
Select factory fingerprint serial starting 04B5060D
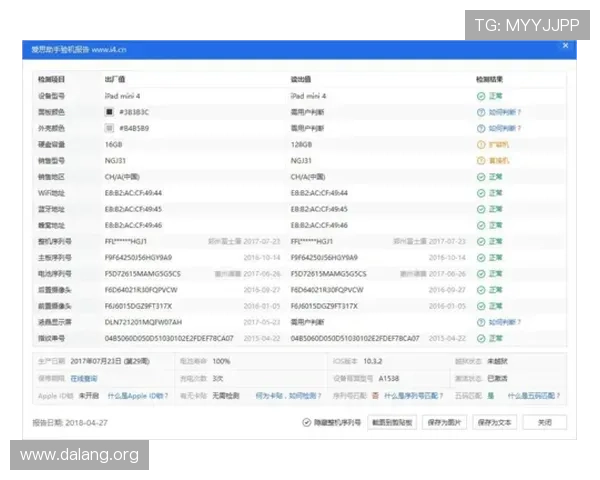coord(169,338)
